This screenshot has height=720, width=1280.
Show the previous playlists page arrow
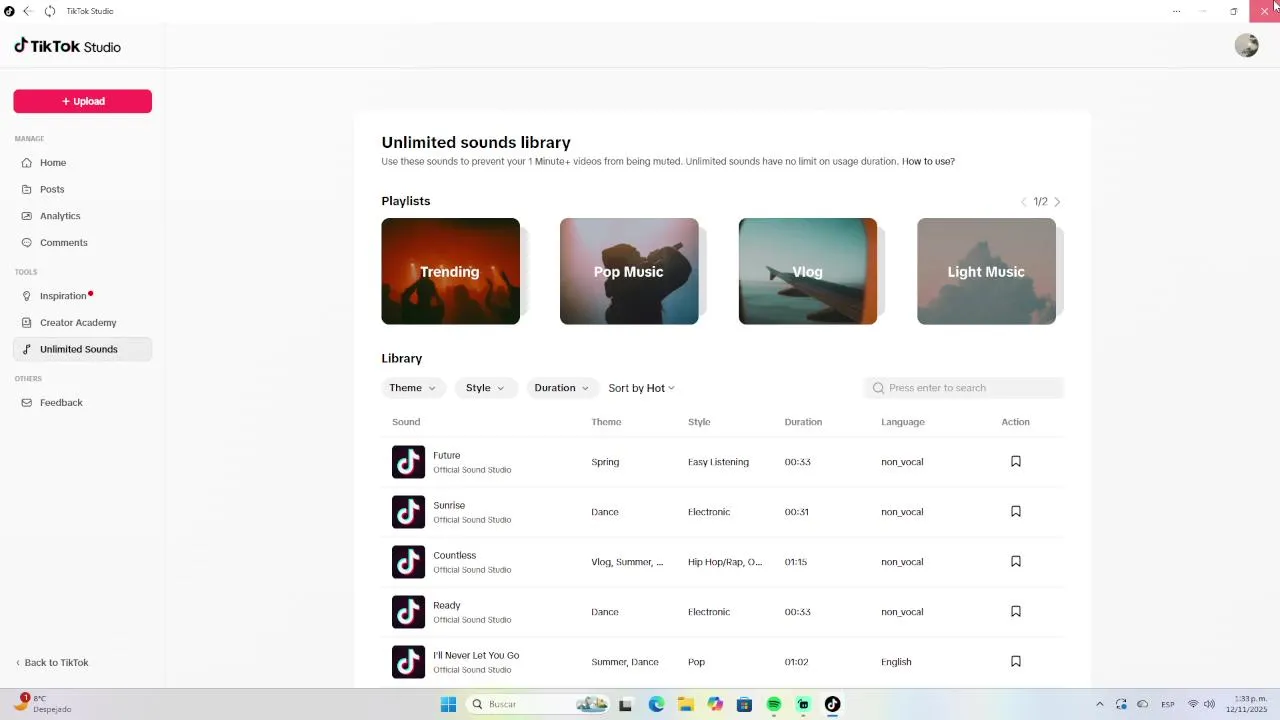coord(1023,202)
